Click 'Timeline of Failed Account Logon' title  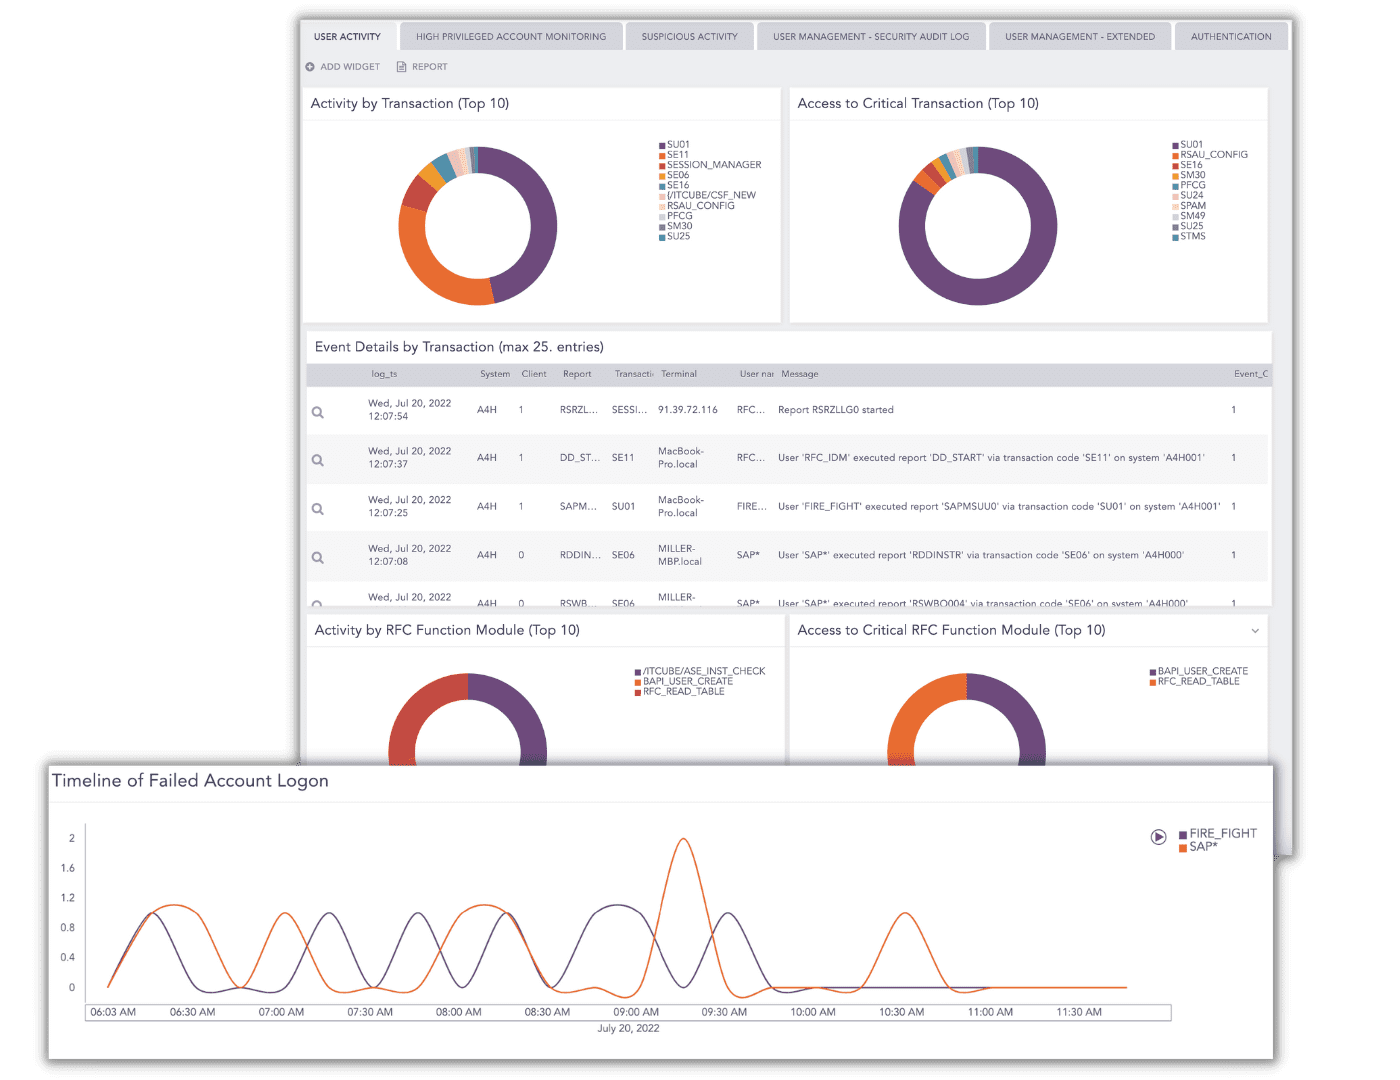click(190, 781)
